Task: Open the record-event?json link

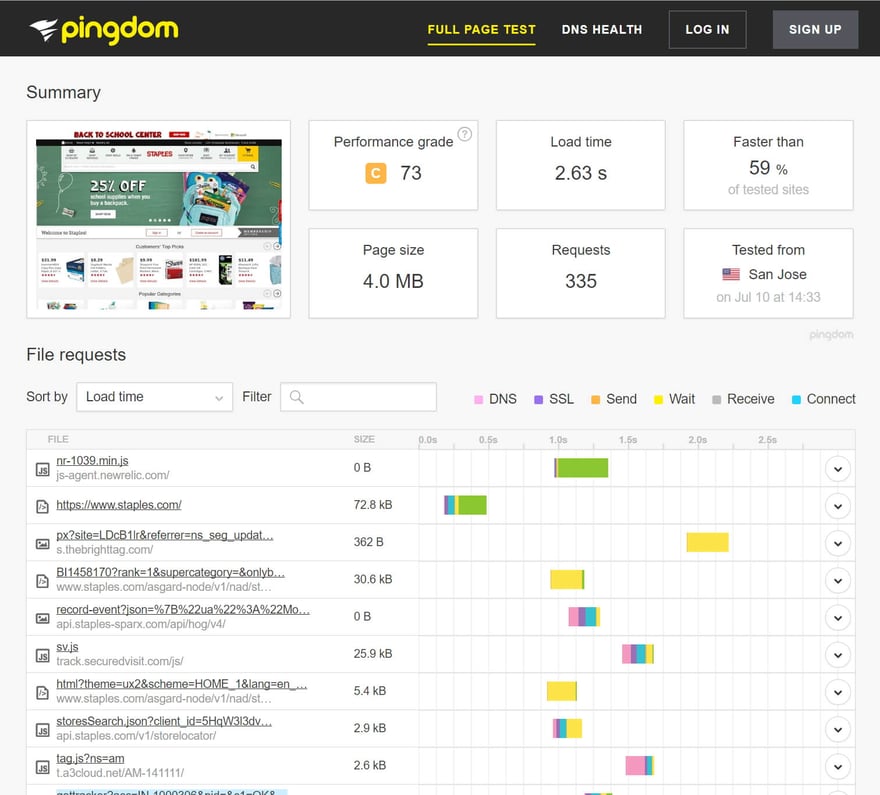Action: pos(183,609)
